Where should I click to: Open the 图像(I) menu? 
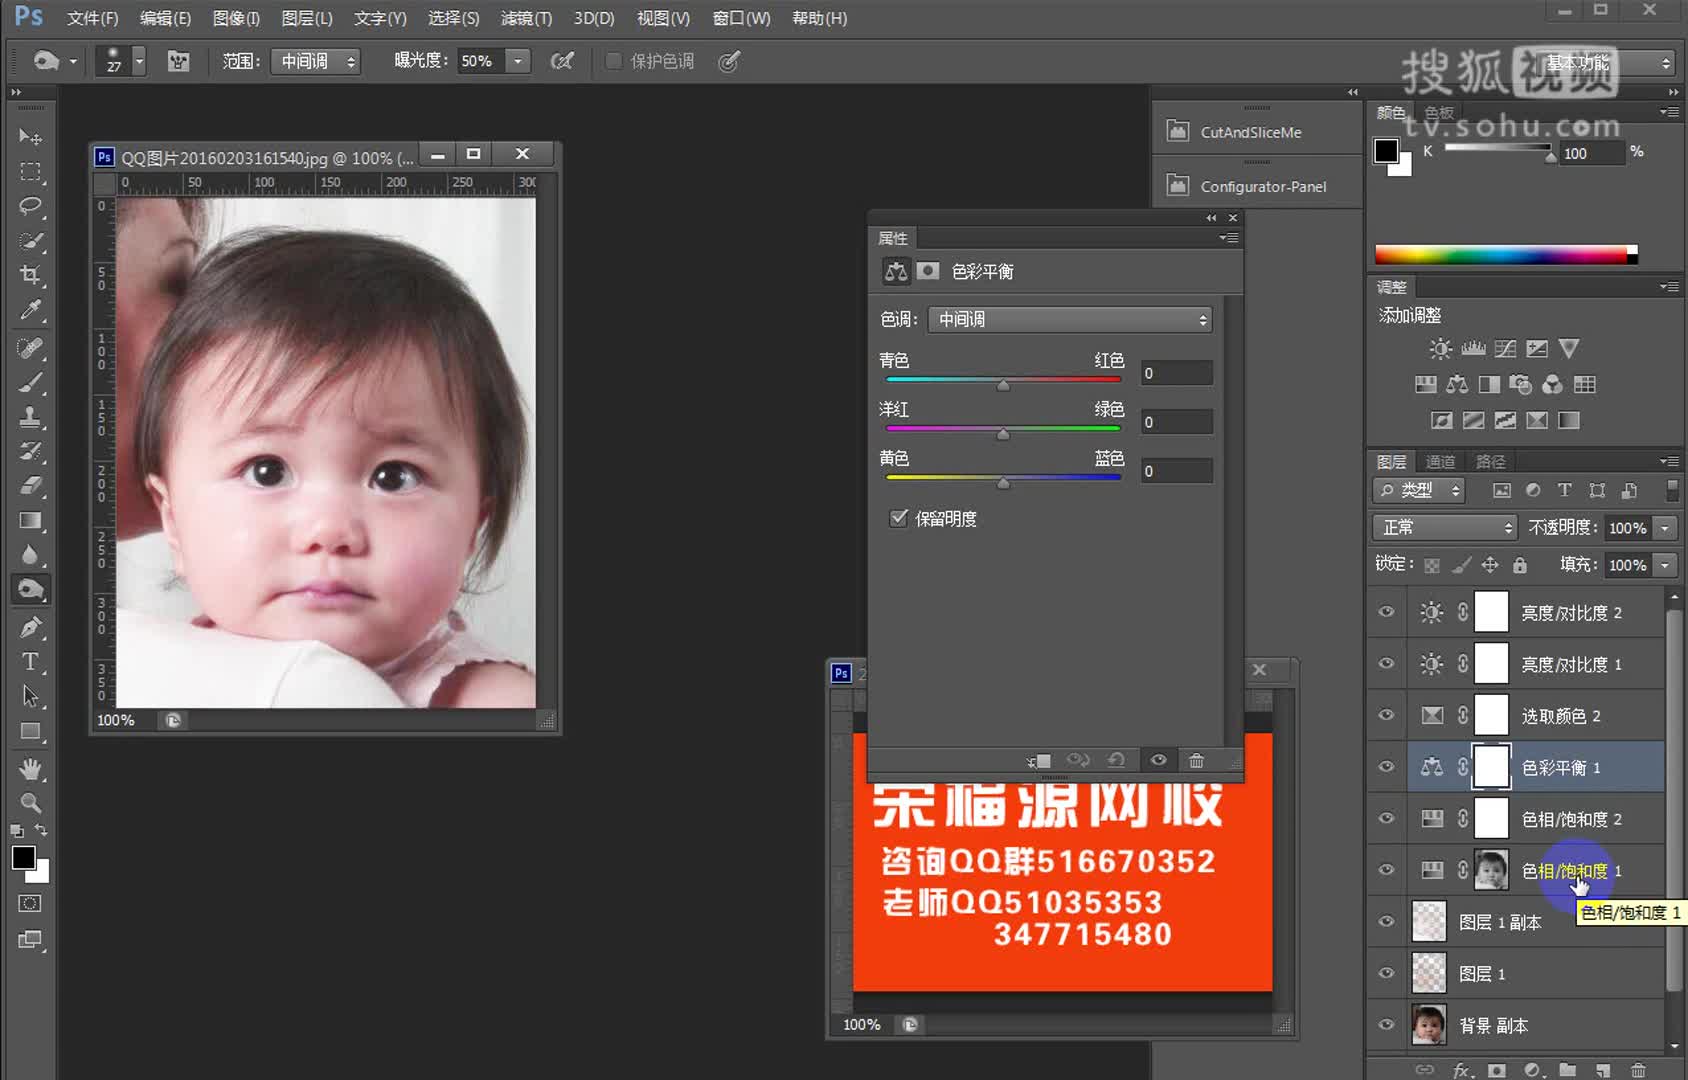tap(236, 18)
